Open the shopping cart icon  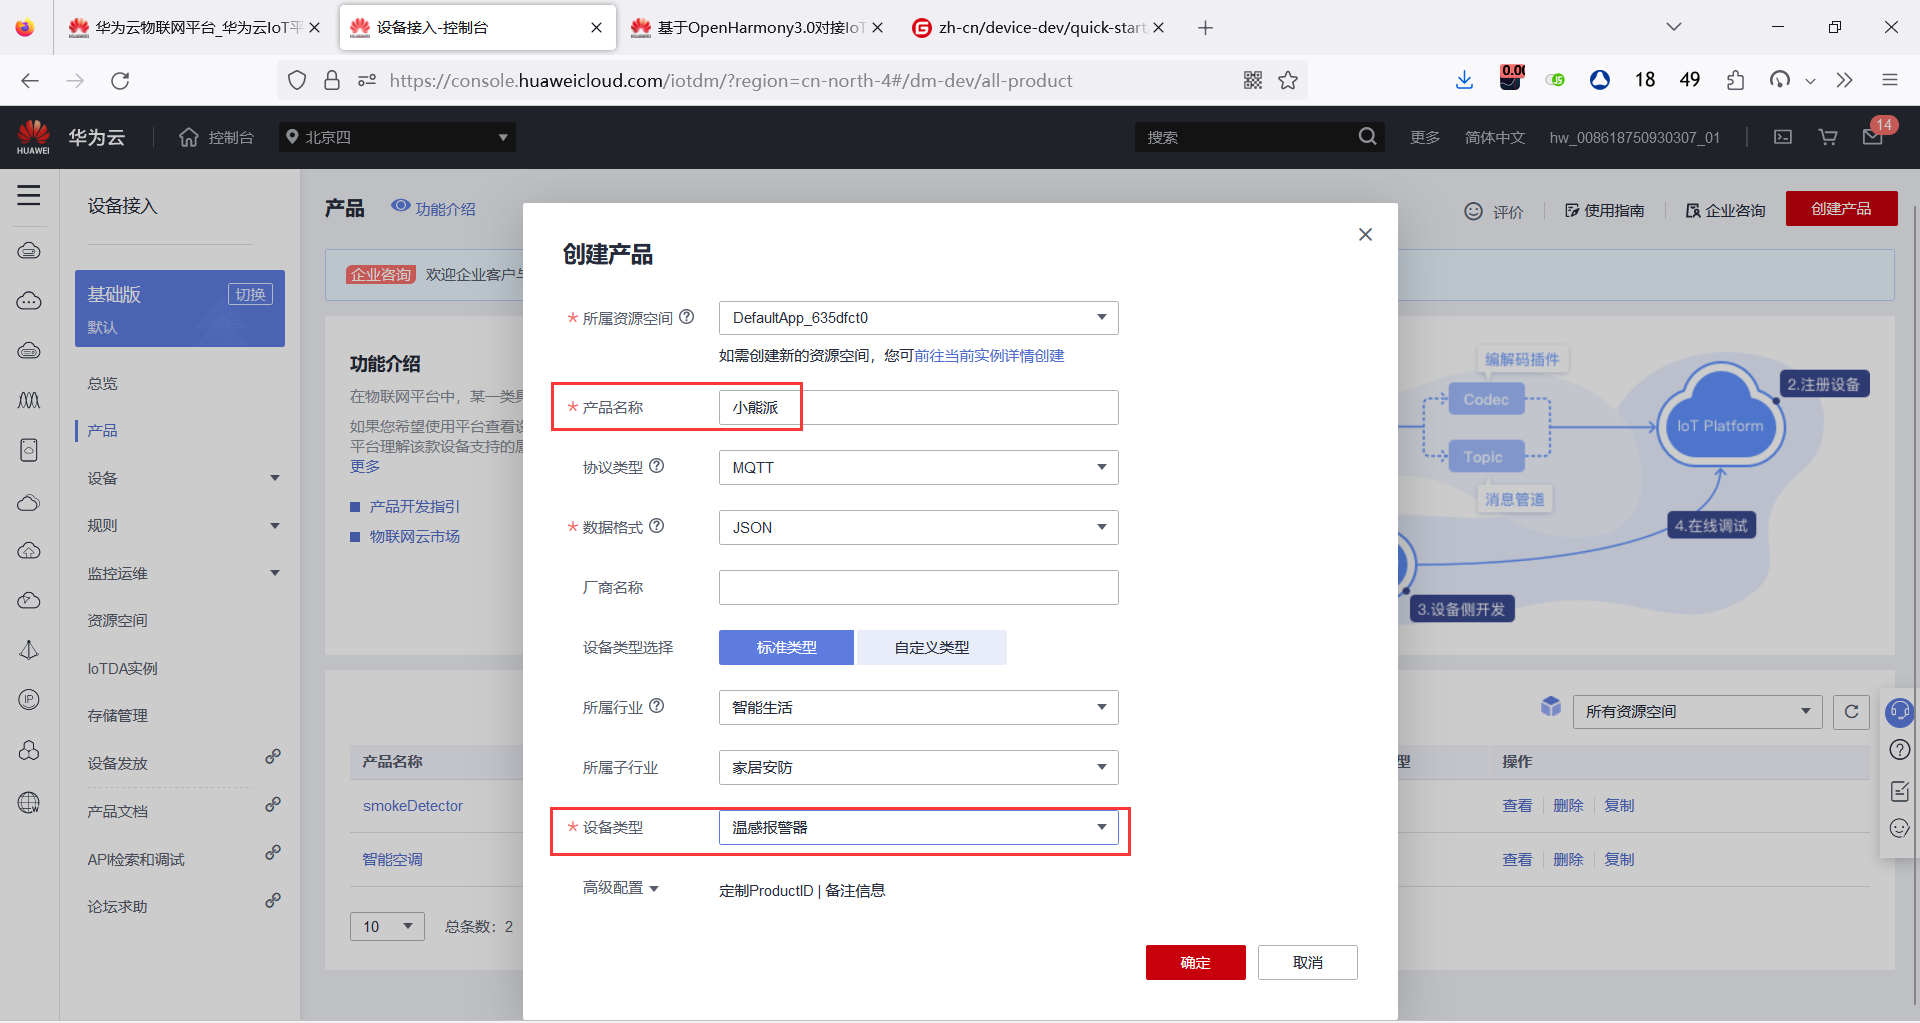tap(1827, 136)
